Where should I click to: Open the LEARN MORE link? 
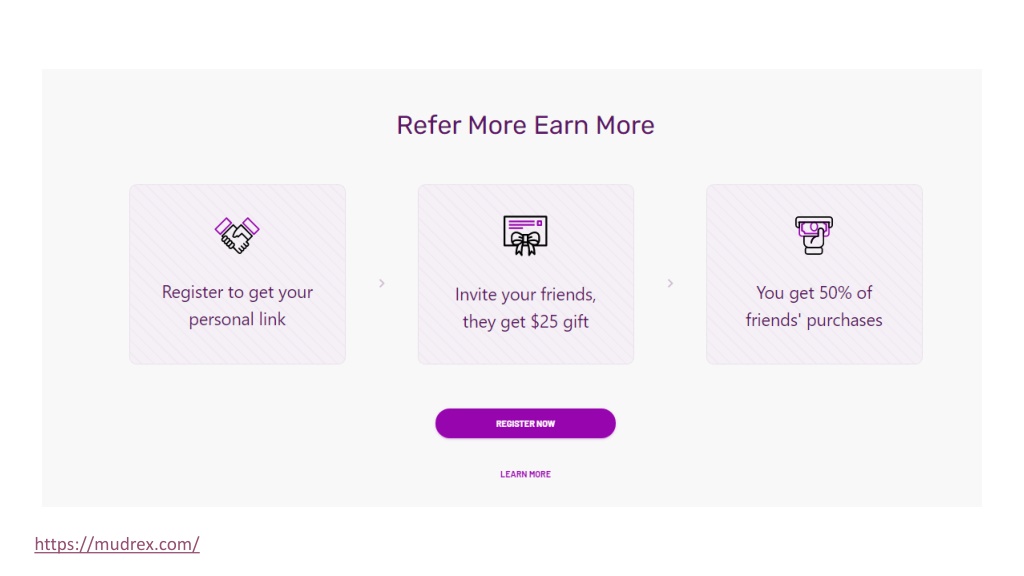click(525, 474)
